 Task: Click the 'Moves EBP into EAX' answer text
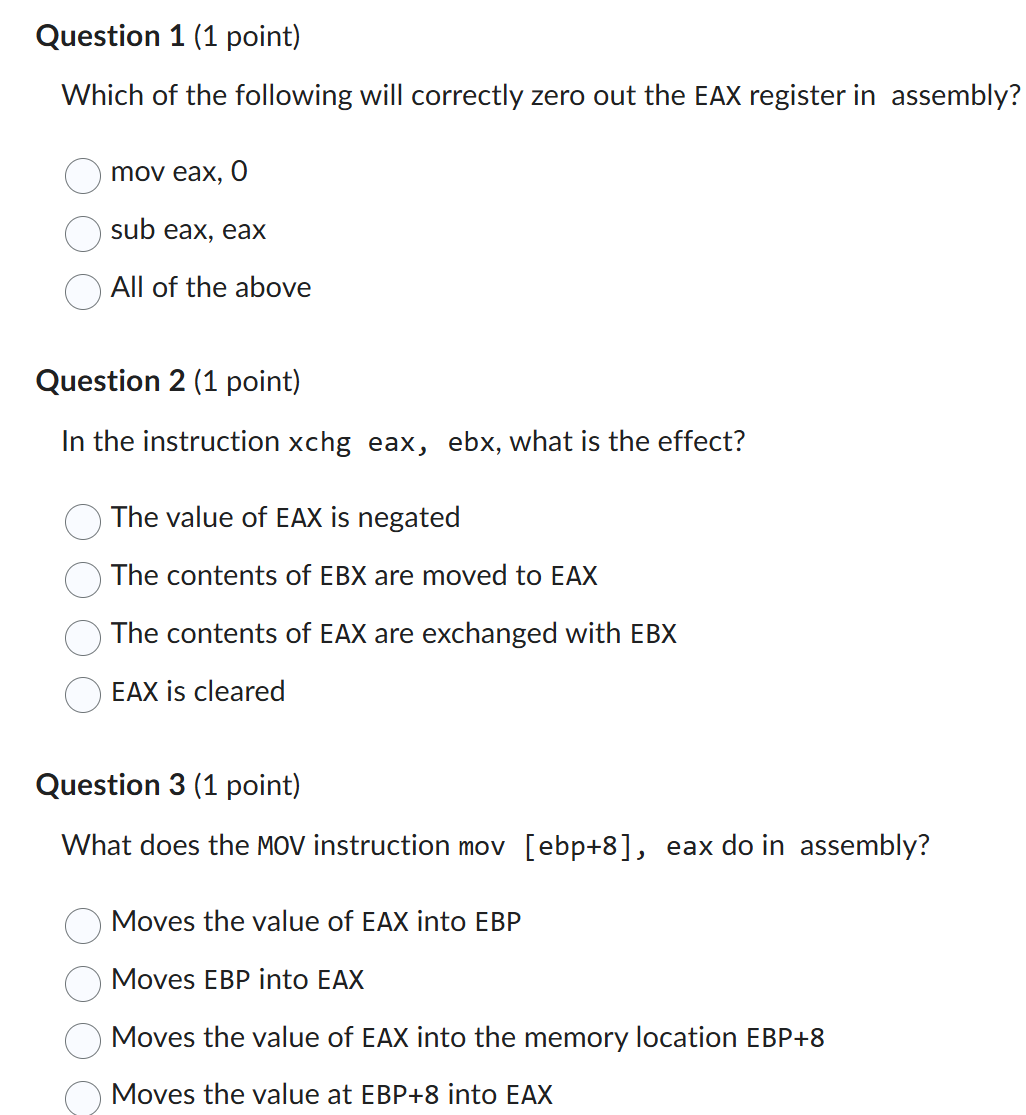tap(237, 980)
